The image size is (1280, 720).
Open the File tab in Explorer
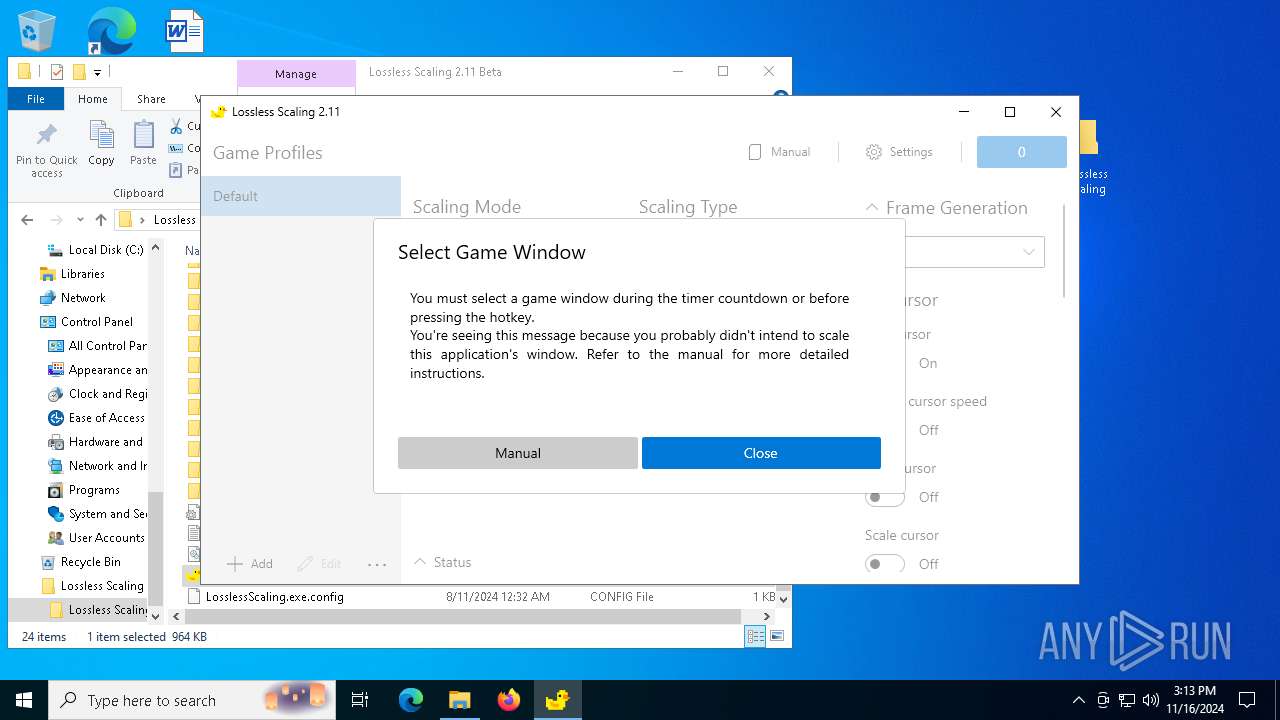(x=36, y=99)
